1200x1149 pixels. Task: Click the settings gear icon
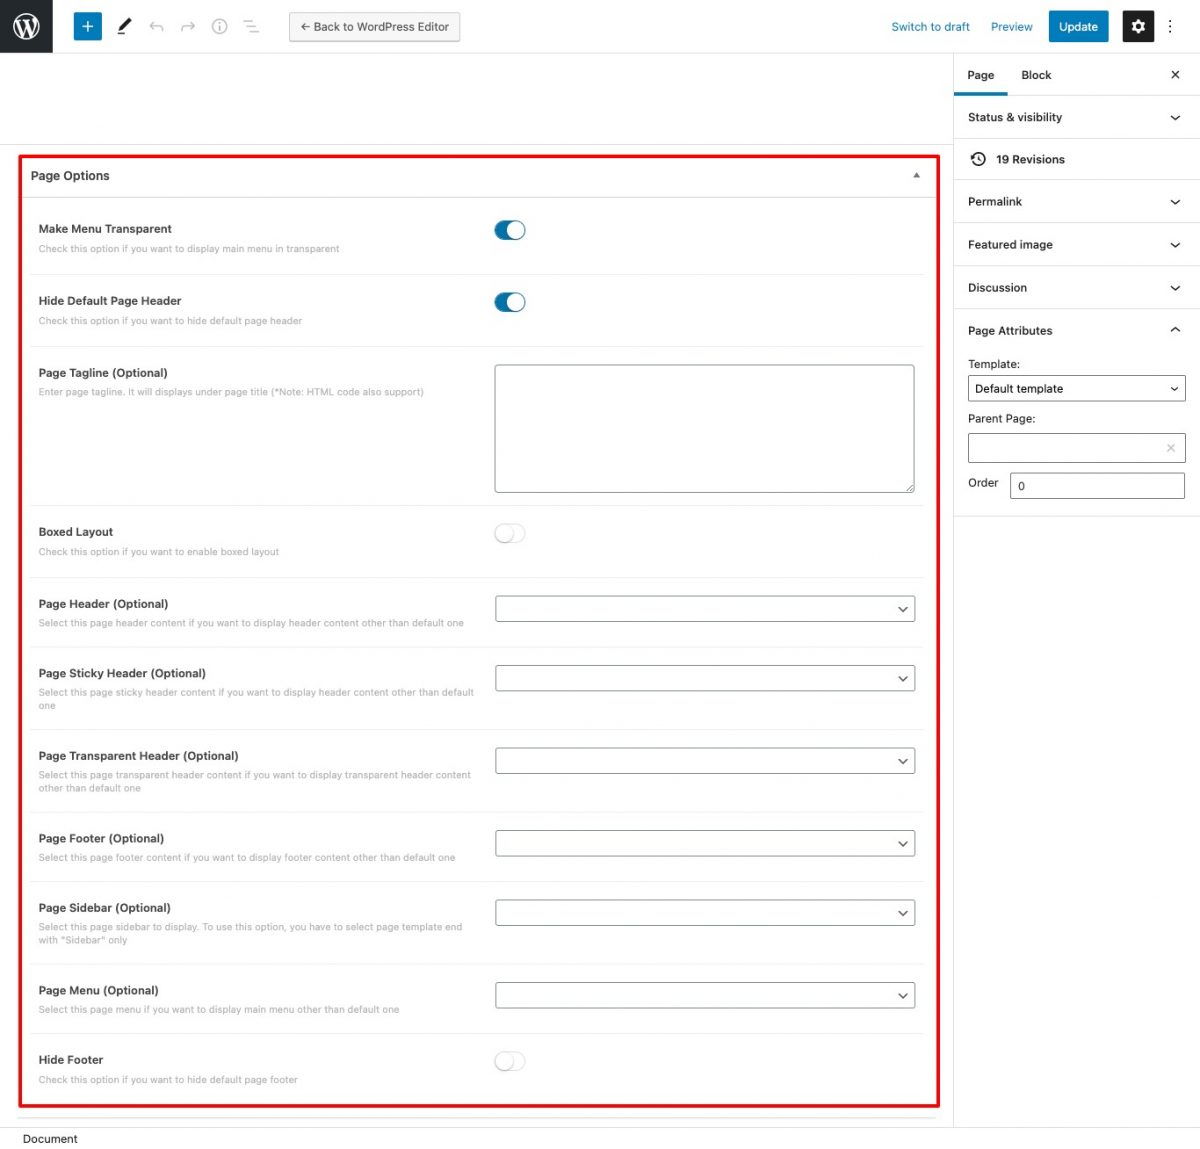point(1138,26)
